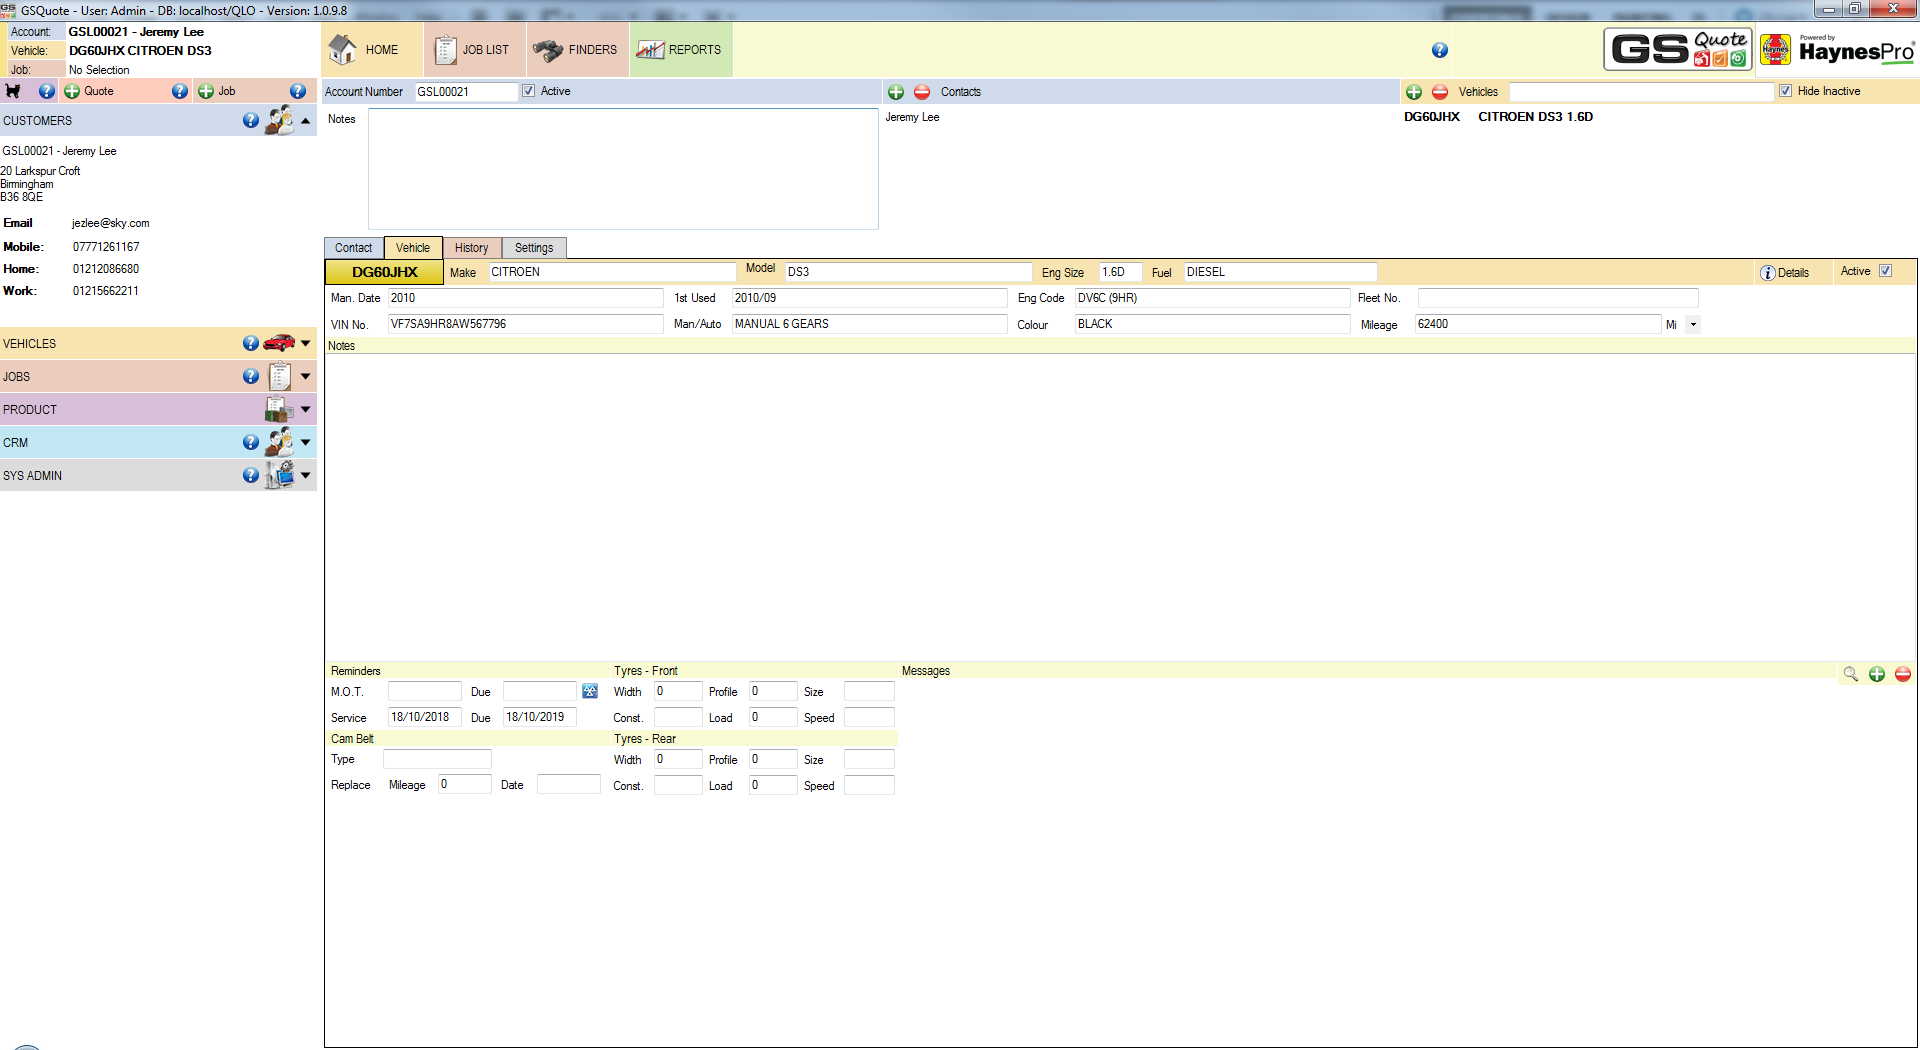1920x1050 pixels.
Task: Click the jezlee@sky.com email address
Action: [110, 223]
